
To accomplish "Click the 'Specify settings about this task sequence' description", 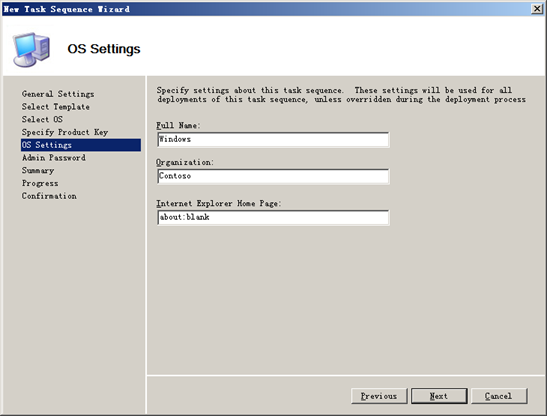I will coord(341,95).
